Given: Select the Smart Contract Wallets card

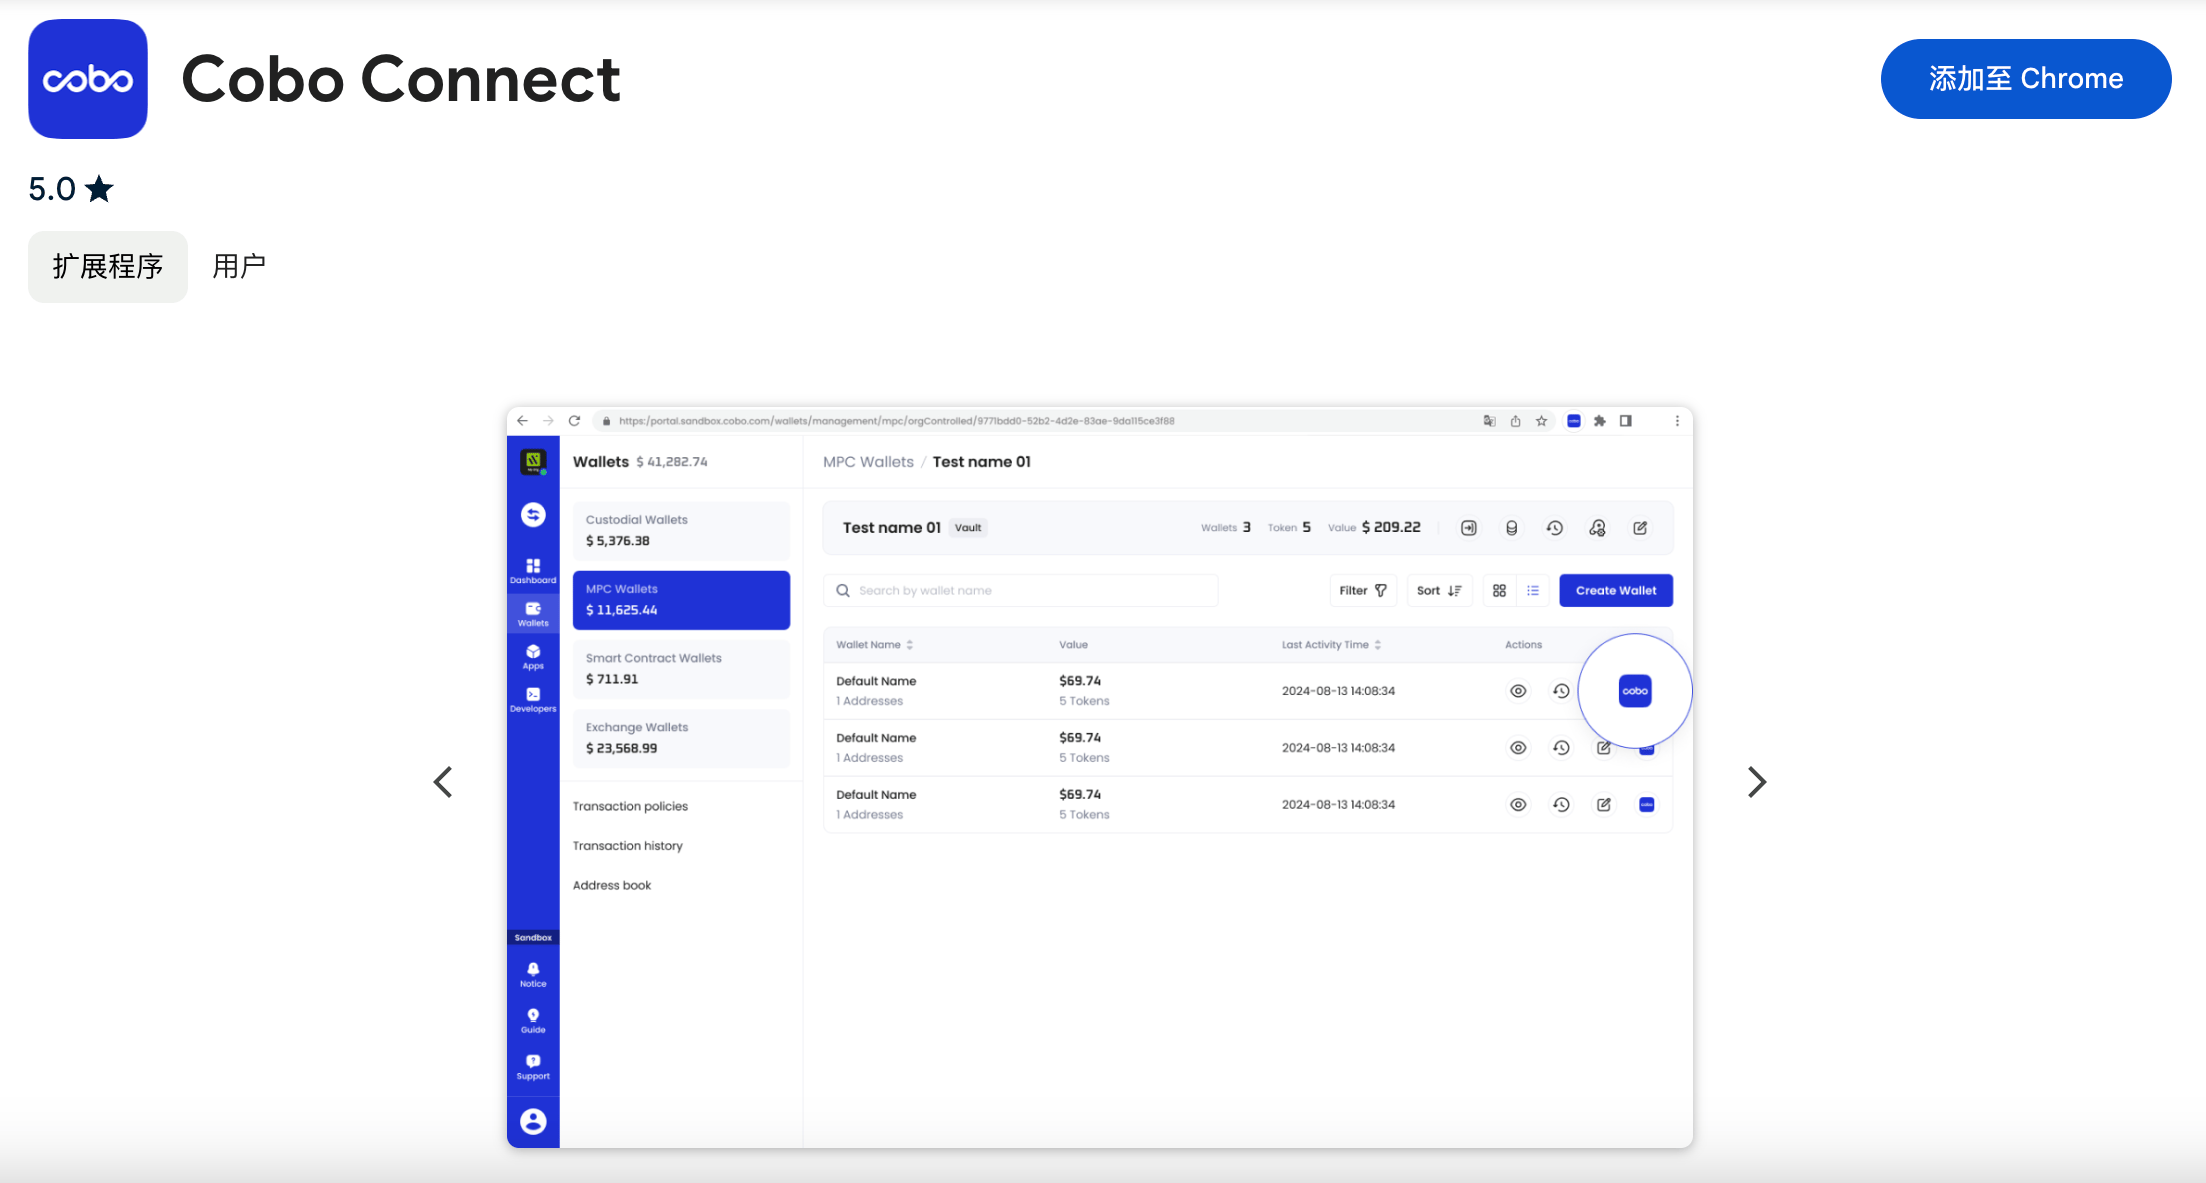Looking at the screenshot, I should (x=681, y=669).
